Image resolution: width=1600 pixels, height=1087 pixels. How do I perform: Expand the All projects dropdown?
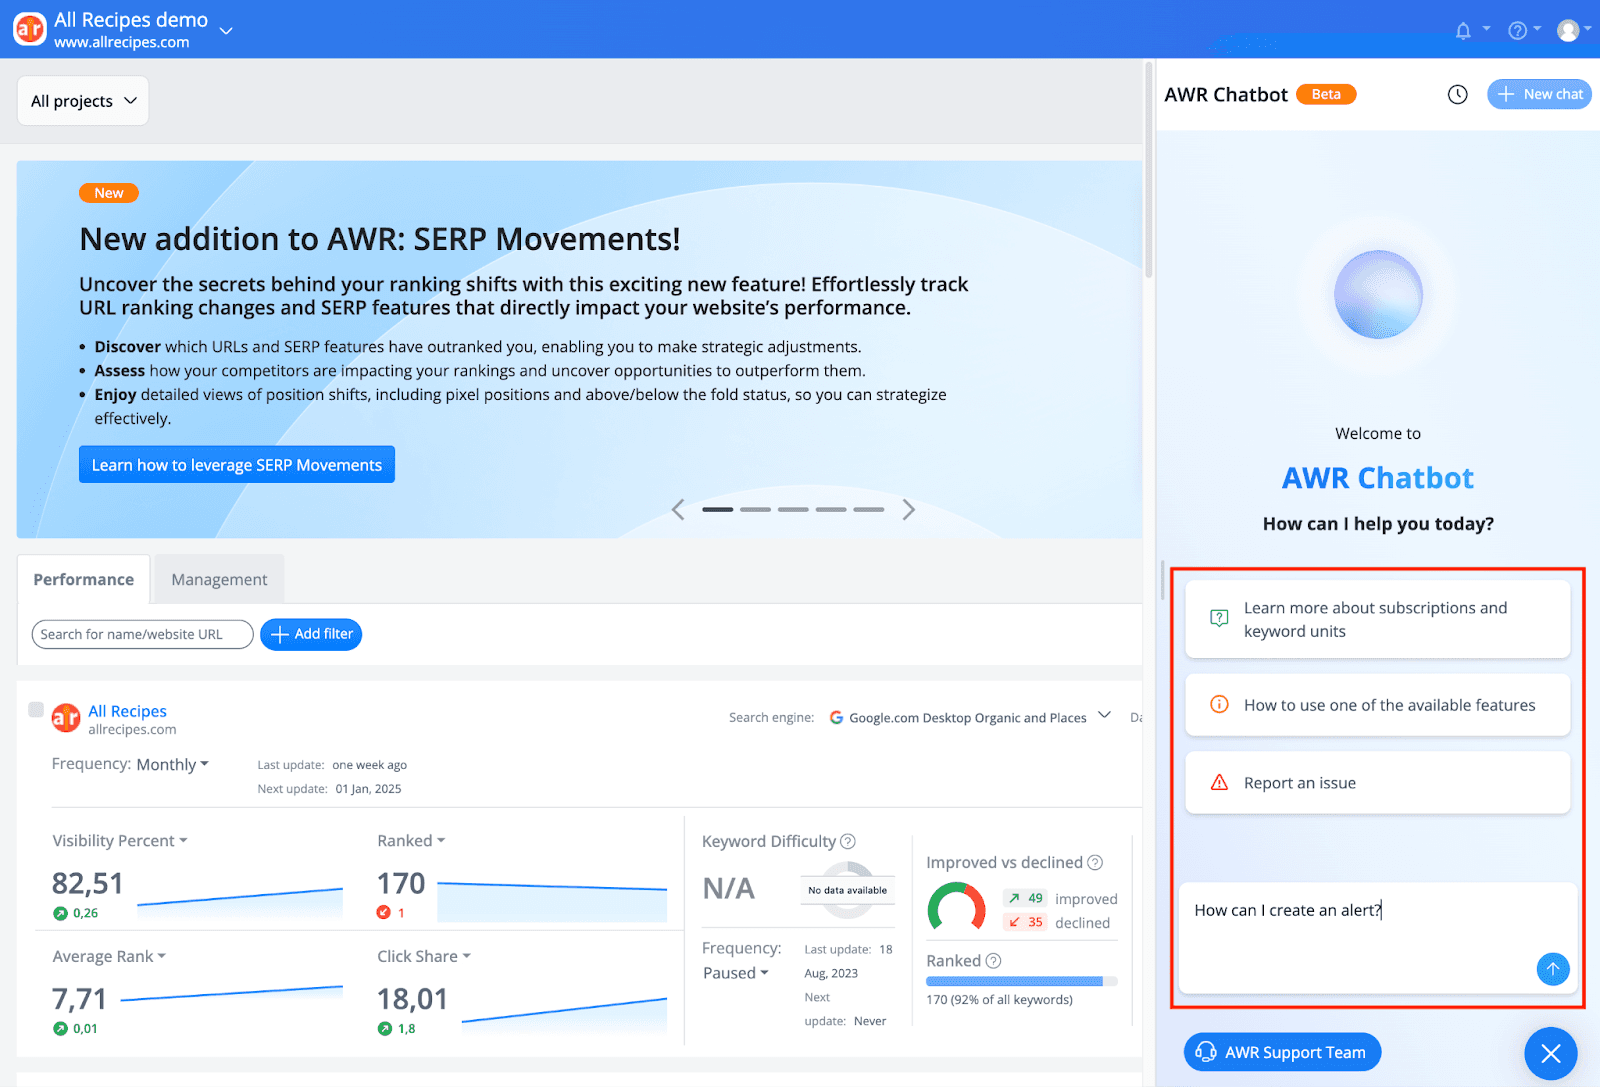(x=83, y=101)
